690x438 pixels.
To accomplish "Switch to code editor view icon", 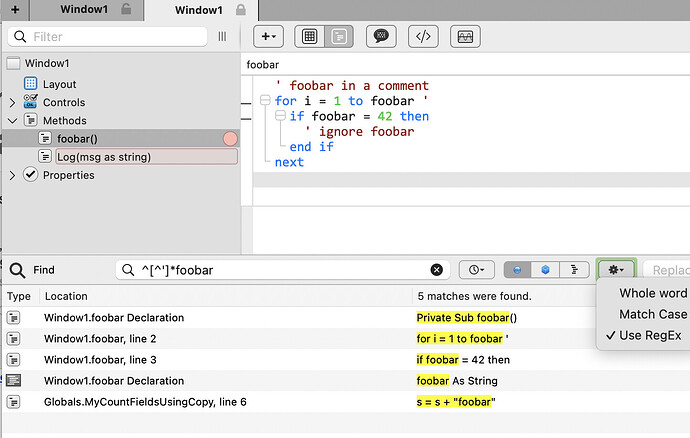I will tap(338, 36).
